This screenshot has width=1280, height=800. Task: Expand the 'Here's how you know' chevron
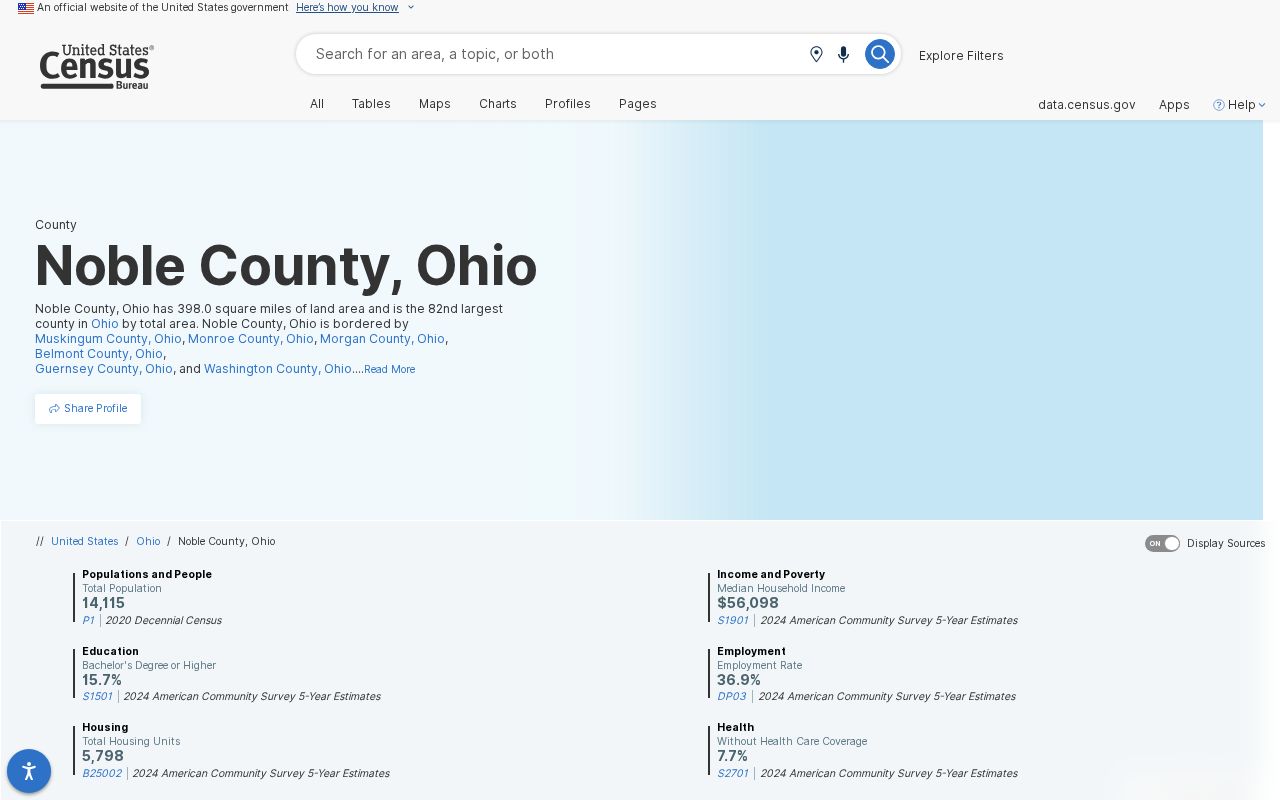pos(411,8)
